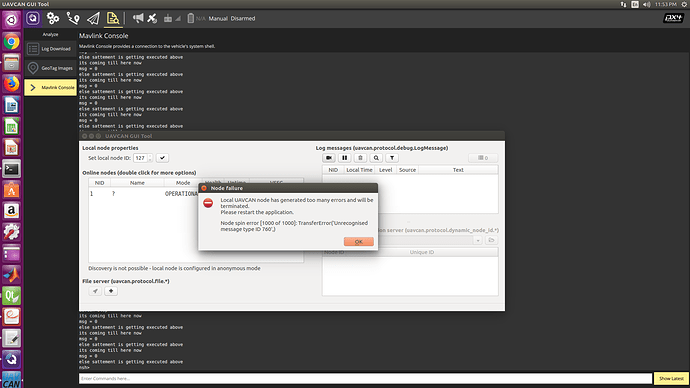Open the QGroundControl application settings icon

[x=33, y=18]
